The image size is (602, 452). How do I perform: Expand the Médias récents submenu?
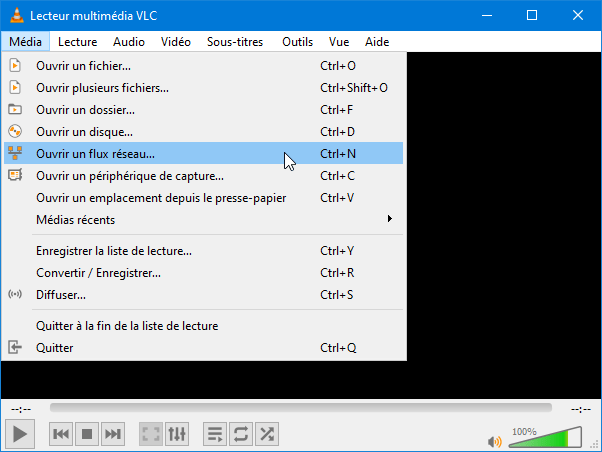(203, 219)
